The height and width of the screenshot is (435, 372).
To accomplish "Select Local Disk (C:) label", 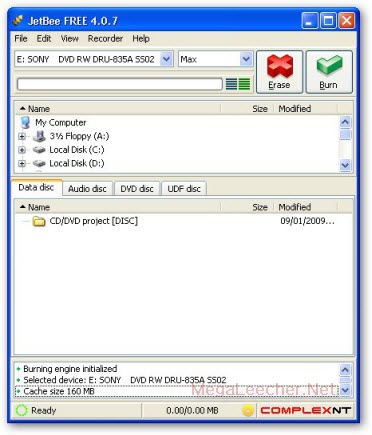I will 77,150.
